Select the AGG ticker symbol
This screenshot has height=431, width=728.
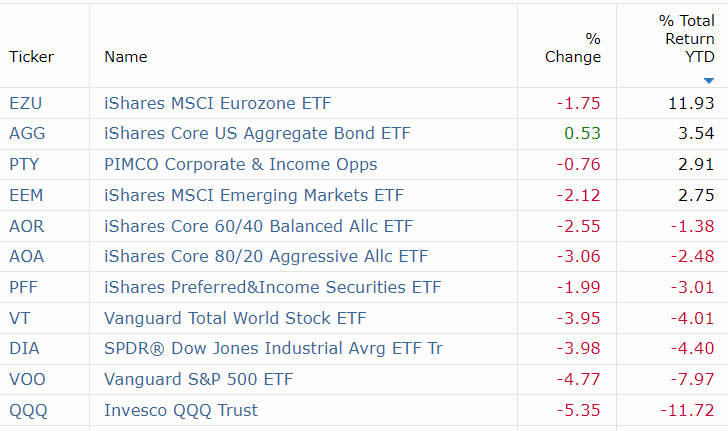[27, 133]
